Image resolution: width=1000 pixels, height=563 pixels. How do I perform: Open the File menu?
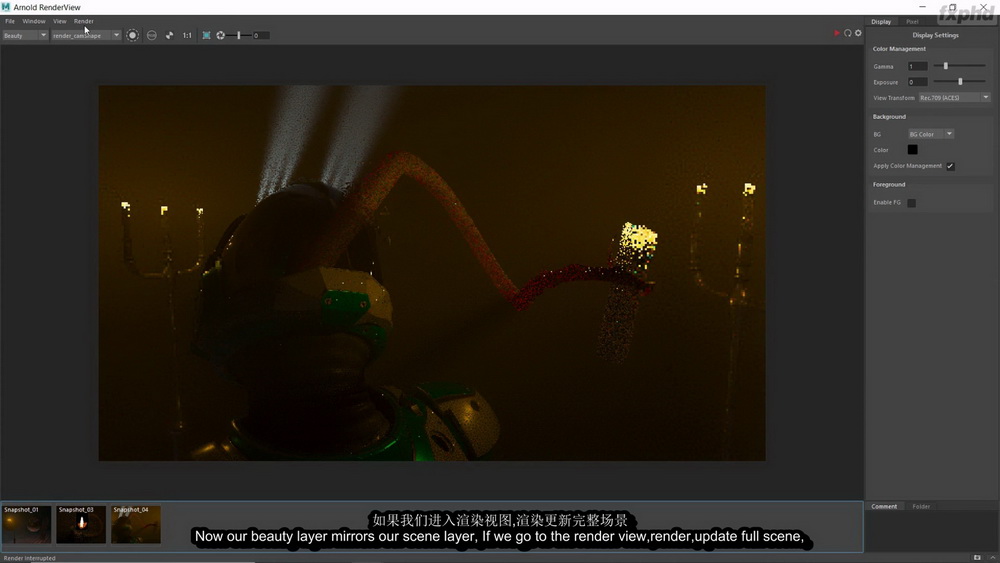(x=10, y=21)
